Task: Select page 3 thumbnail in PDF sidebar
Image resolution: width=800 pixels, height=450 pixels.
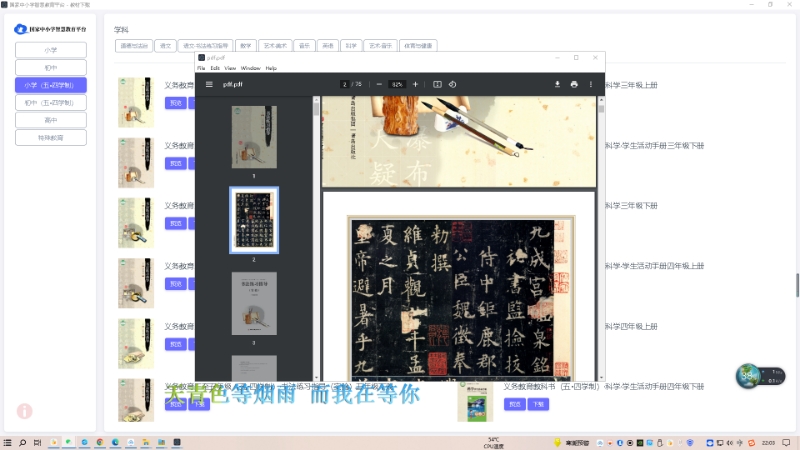Action: (x=254, y=304)
